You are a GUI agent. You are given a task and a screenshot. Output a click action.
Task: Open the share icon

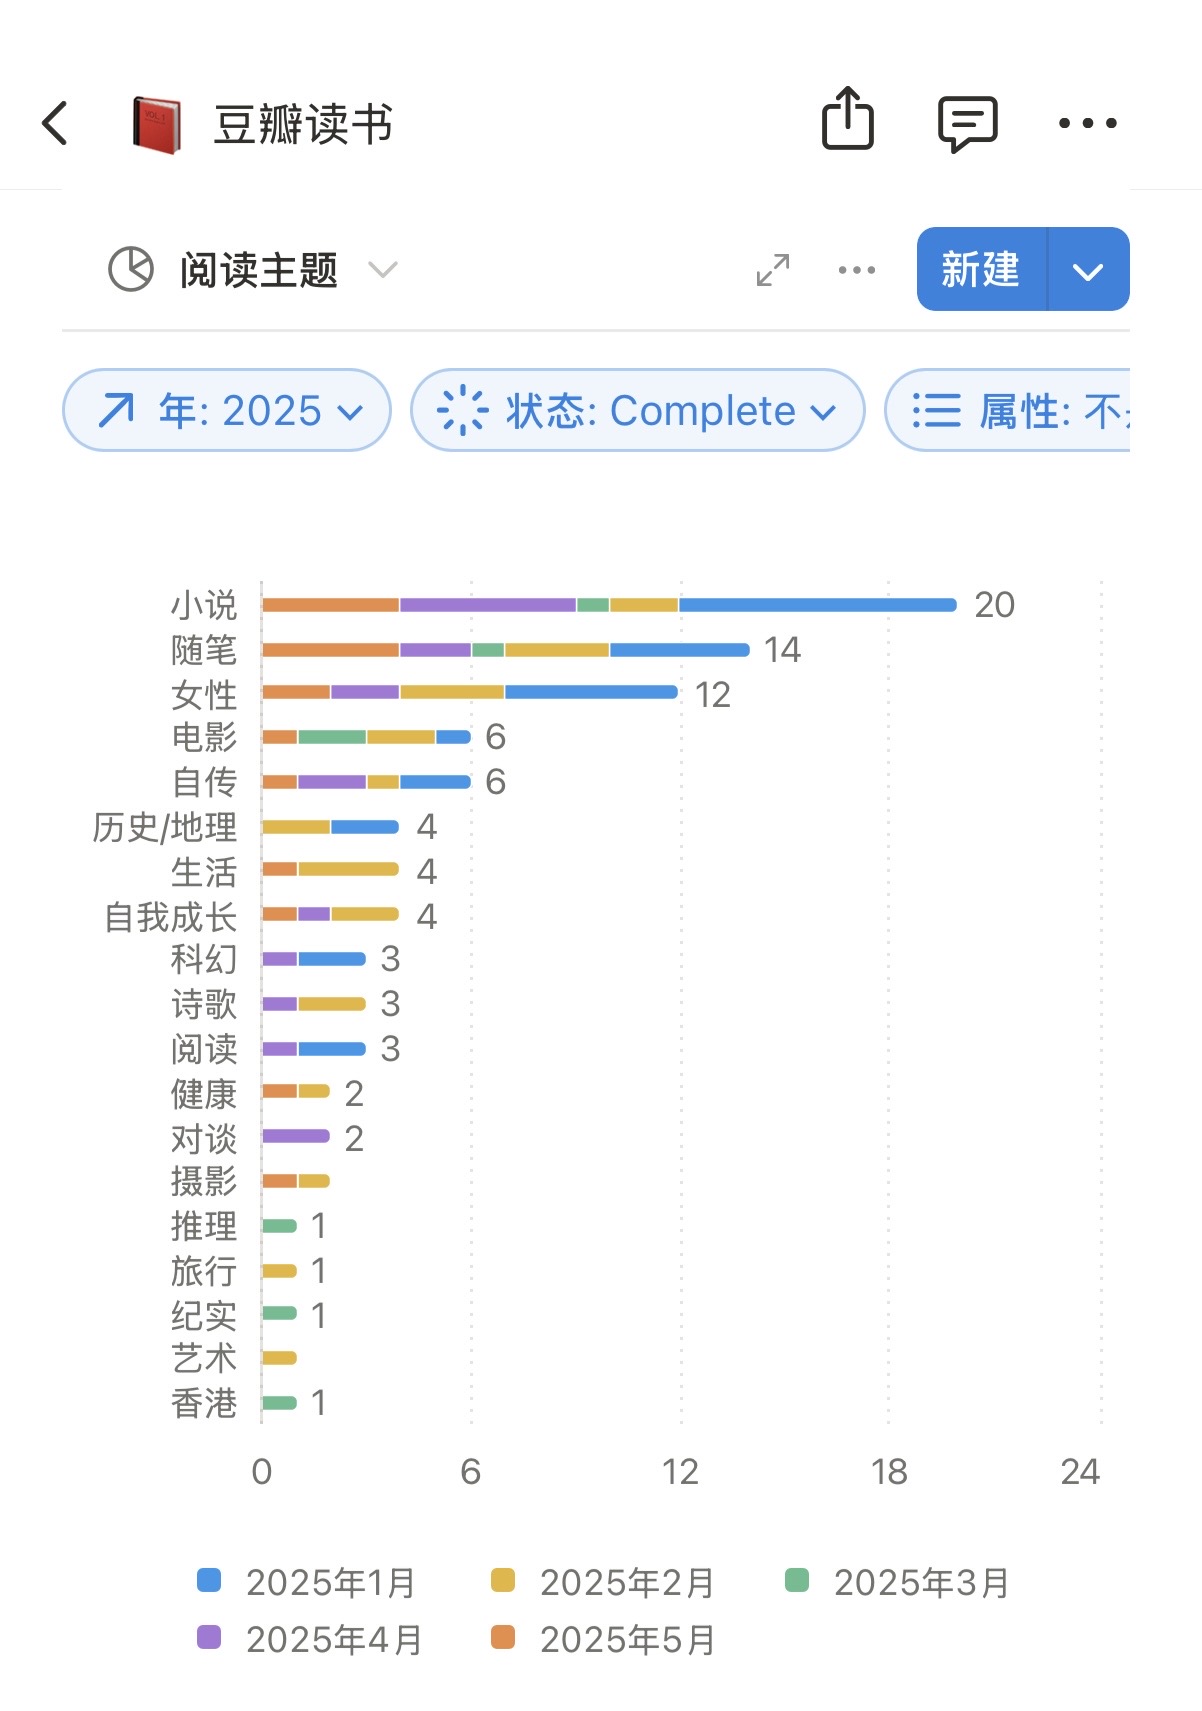coord(847,119)
